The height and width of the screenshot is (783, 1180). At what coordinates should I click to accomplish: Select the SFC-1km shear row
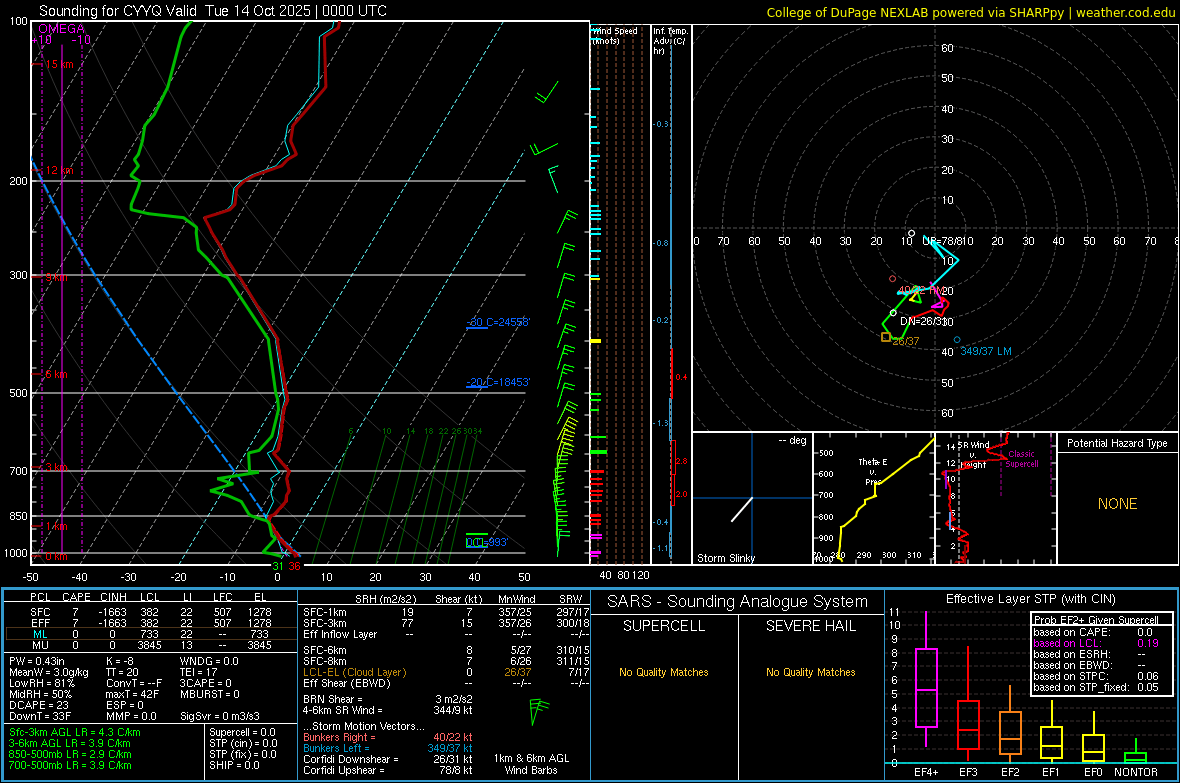446,612
